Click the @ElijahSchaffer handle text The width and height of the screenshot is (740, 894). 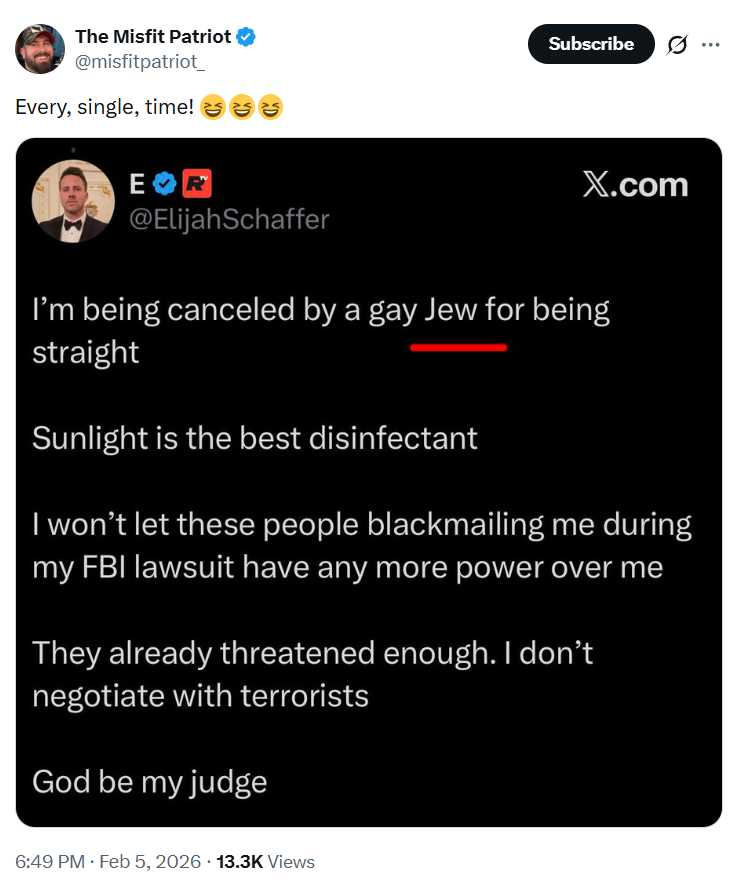[229, 218]
